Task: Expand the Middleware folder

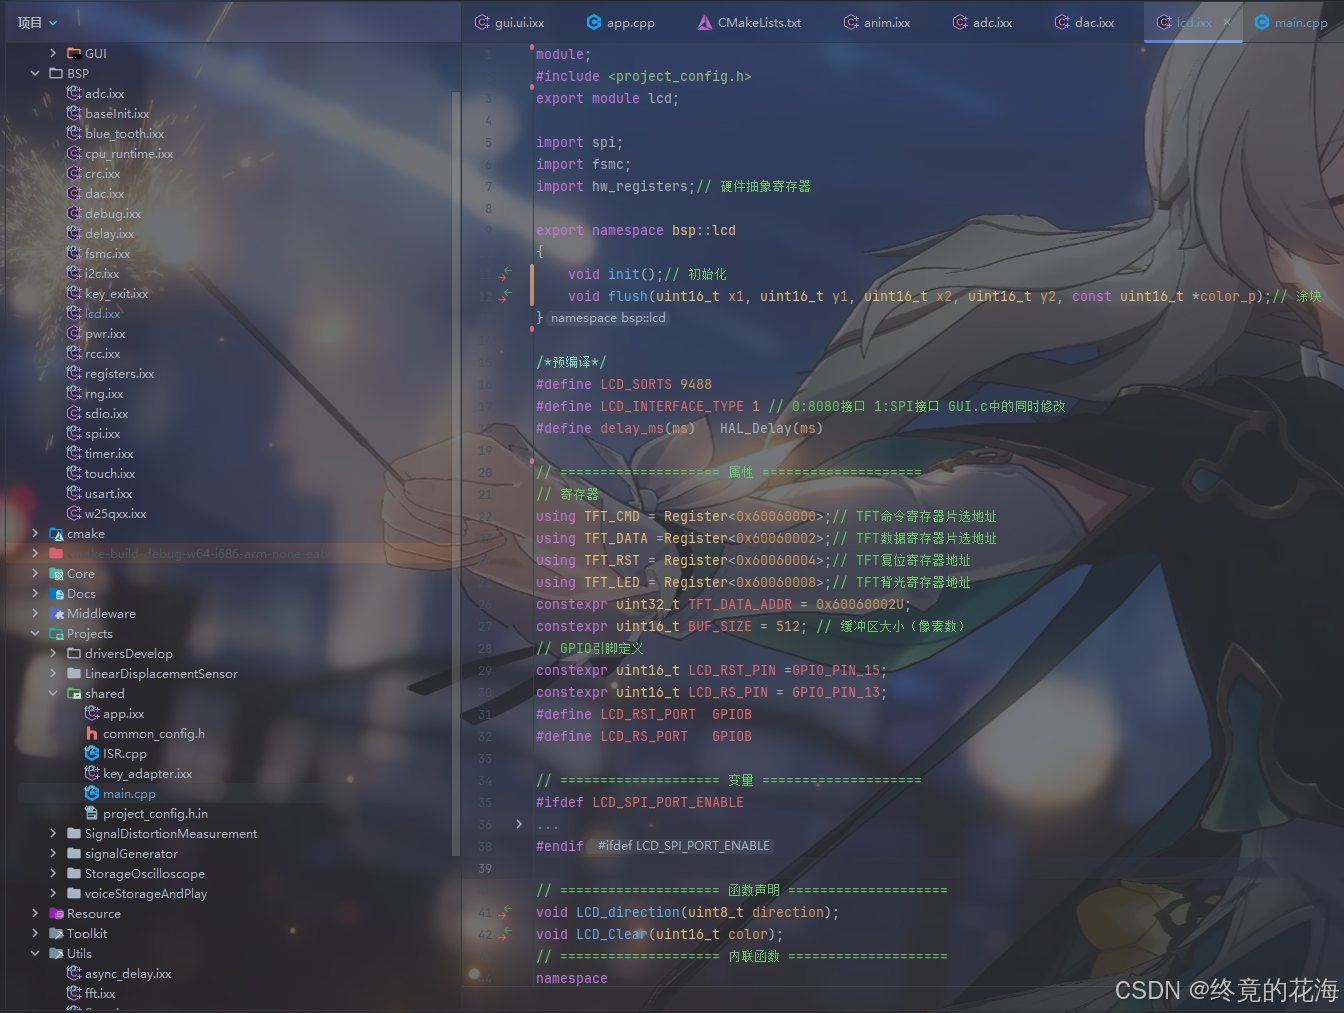Action: pyautogui.click(x=35, y=613)
